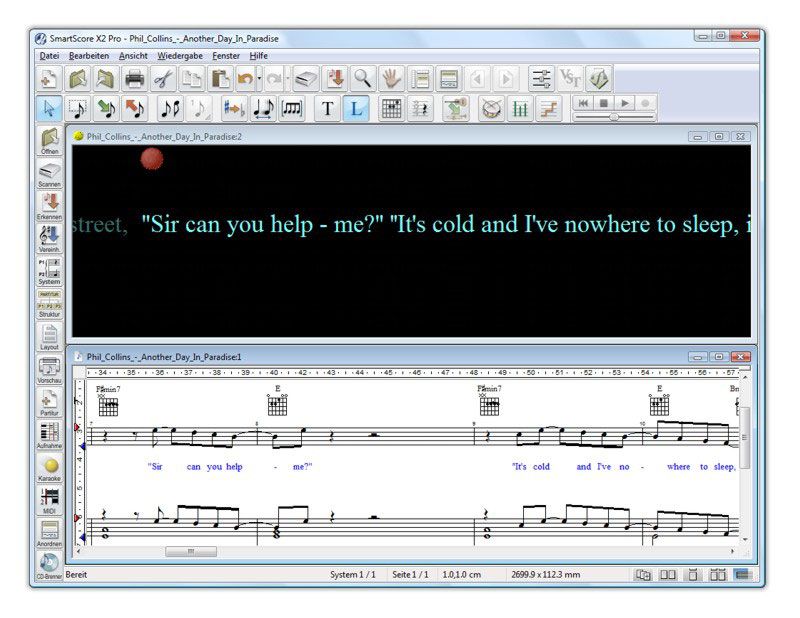Click the Partitur sidebar icon
Image resolution: width=800 pixels, height=618 pixels.
click(49, 403)
